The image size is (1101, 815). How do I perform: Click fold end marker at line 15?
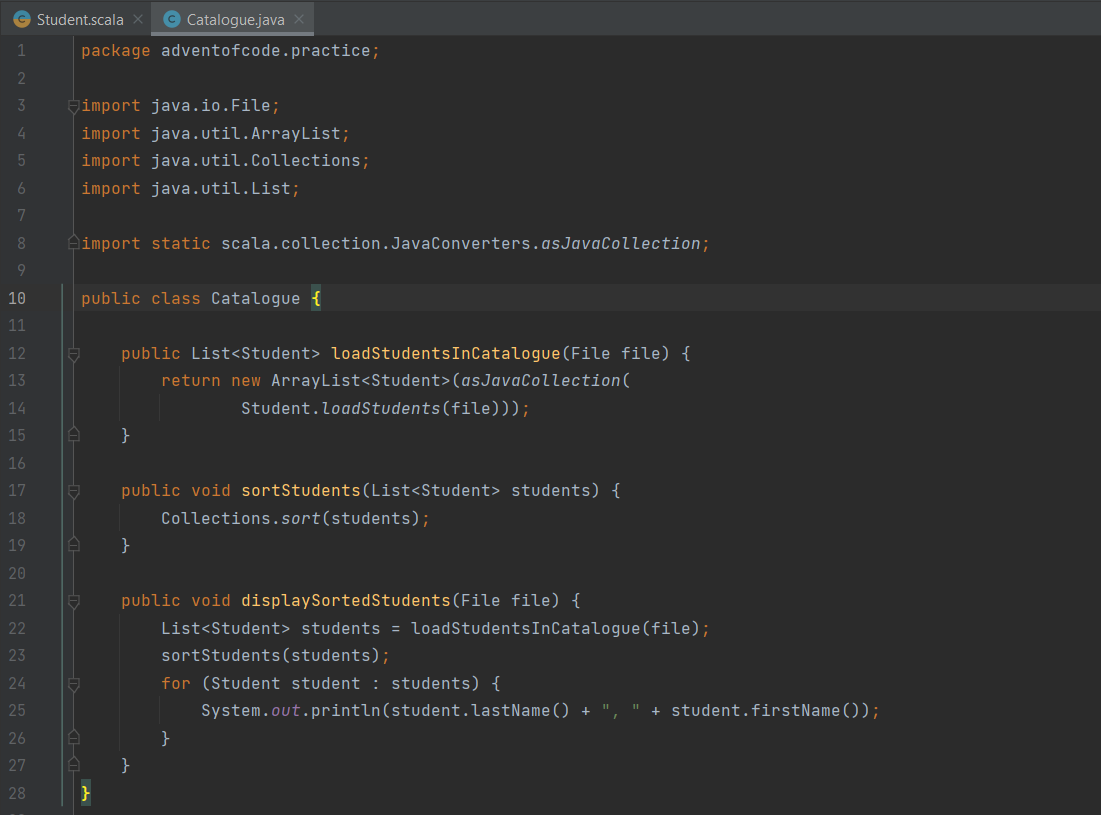point(74,435)
